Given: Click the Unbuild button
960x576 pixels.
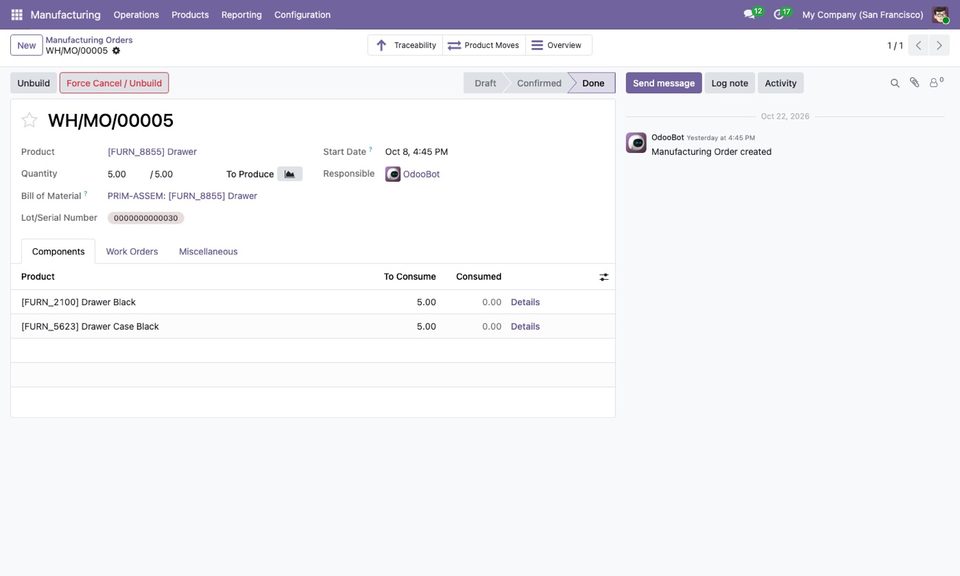Looking at the screenshot, I should point(34,83).
